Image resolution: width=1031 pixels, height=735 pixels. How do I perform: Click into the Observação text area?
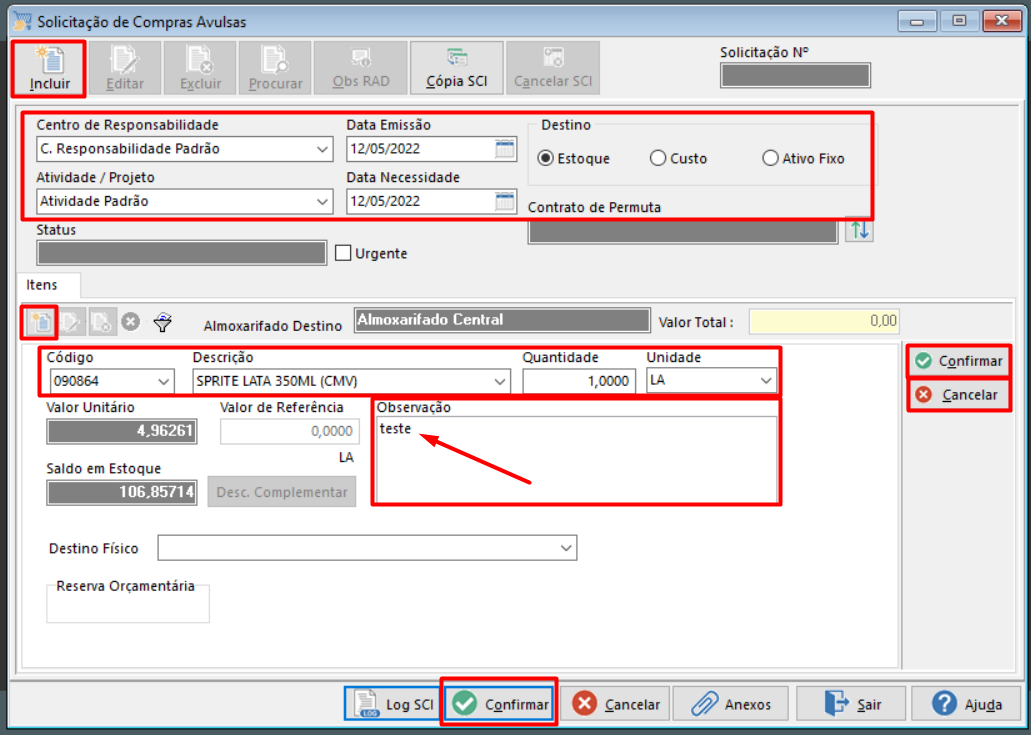coord(577,459)
